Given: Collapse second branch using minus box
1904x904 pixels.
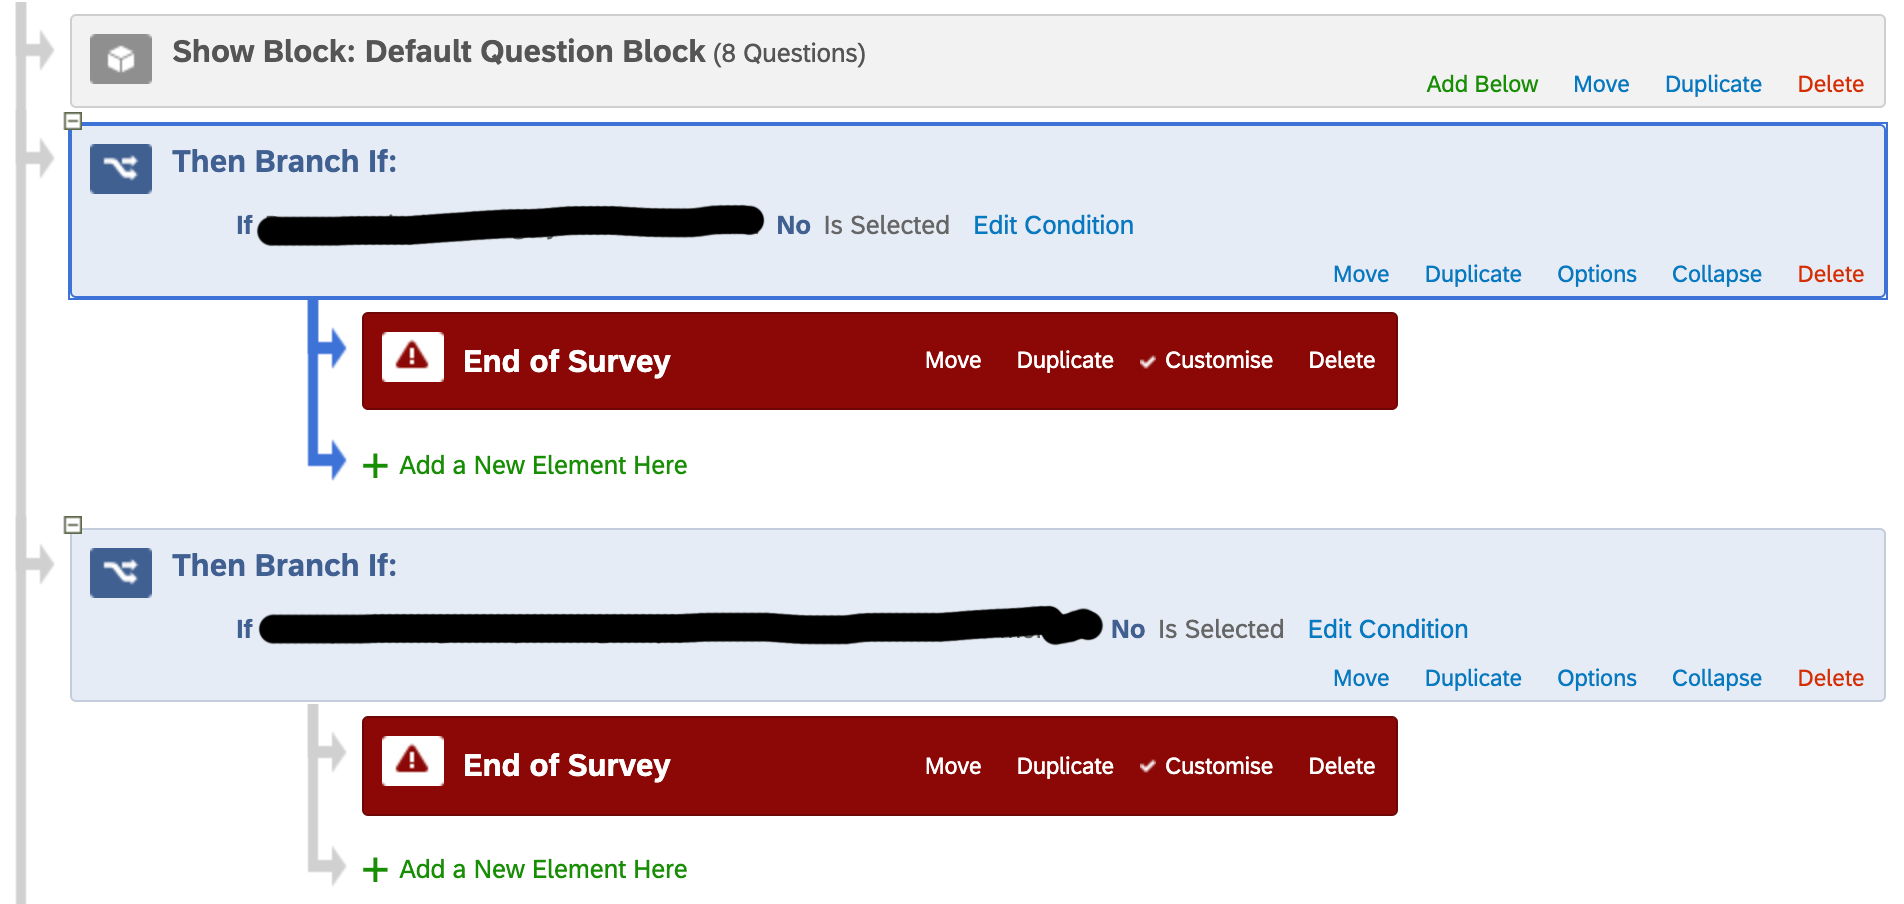Looking at the screenshot, I should [x=73, y=525].
